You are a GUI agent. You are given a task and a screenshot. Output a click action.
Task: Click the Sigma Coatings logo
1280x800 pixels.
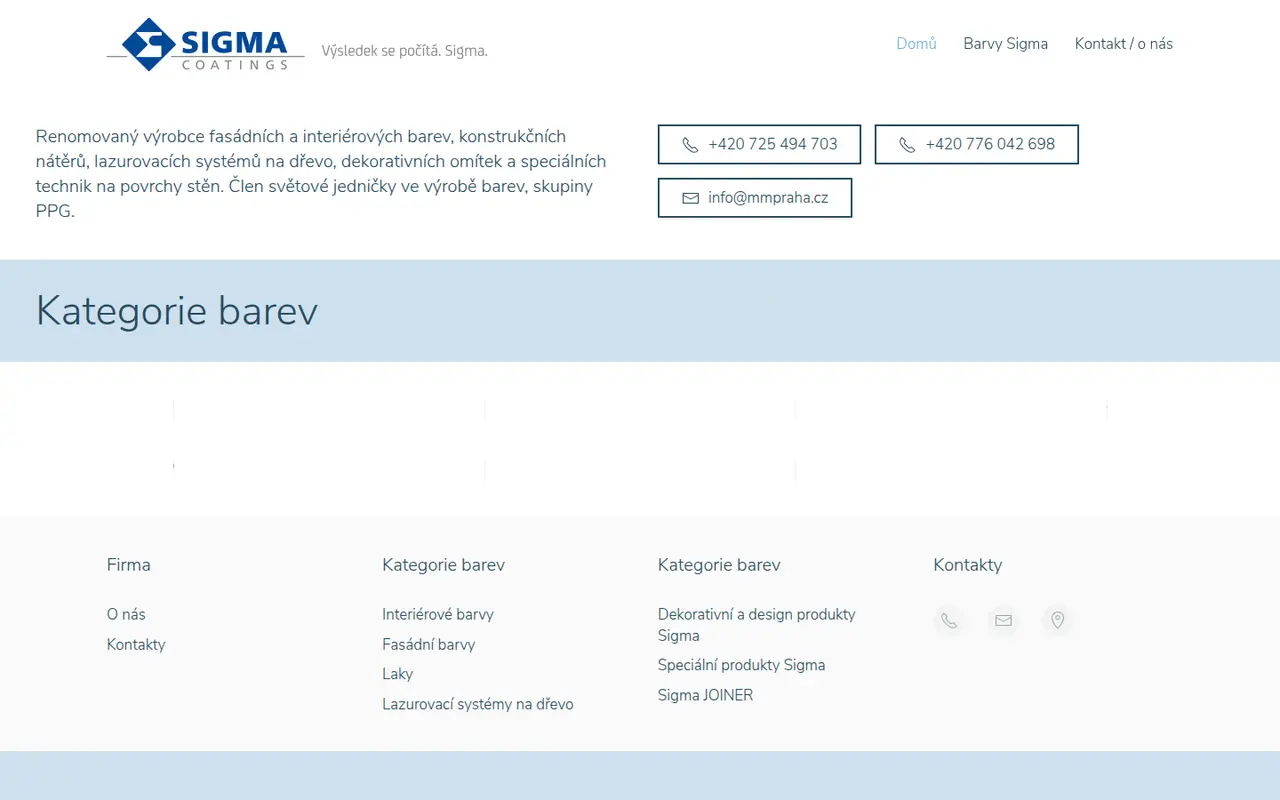pos(206,45)
